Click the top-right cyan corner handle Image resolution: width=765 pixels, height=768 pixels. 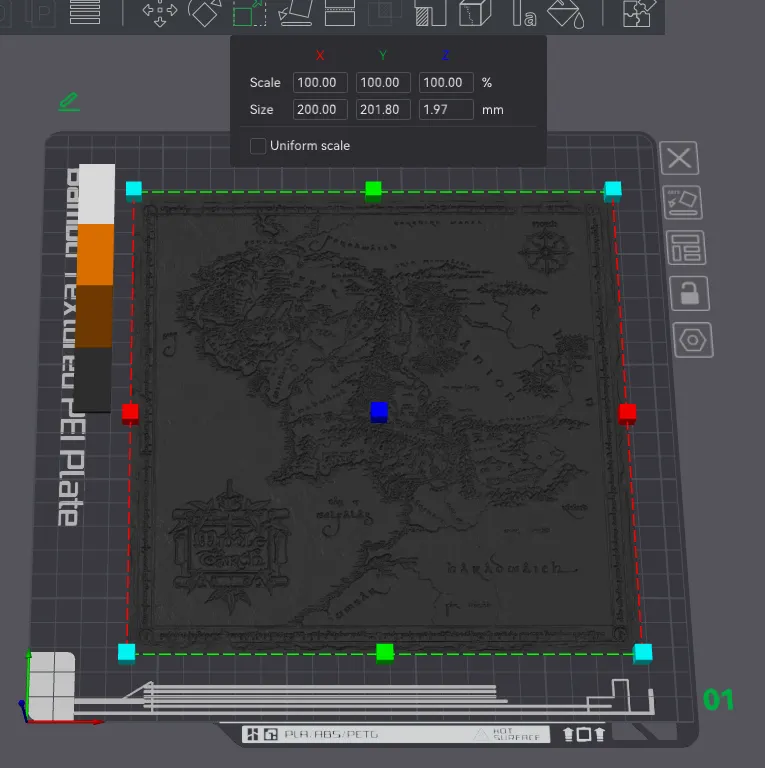click(613, 191)
